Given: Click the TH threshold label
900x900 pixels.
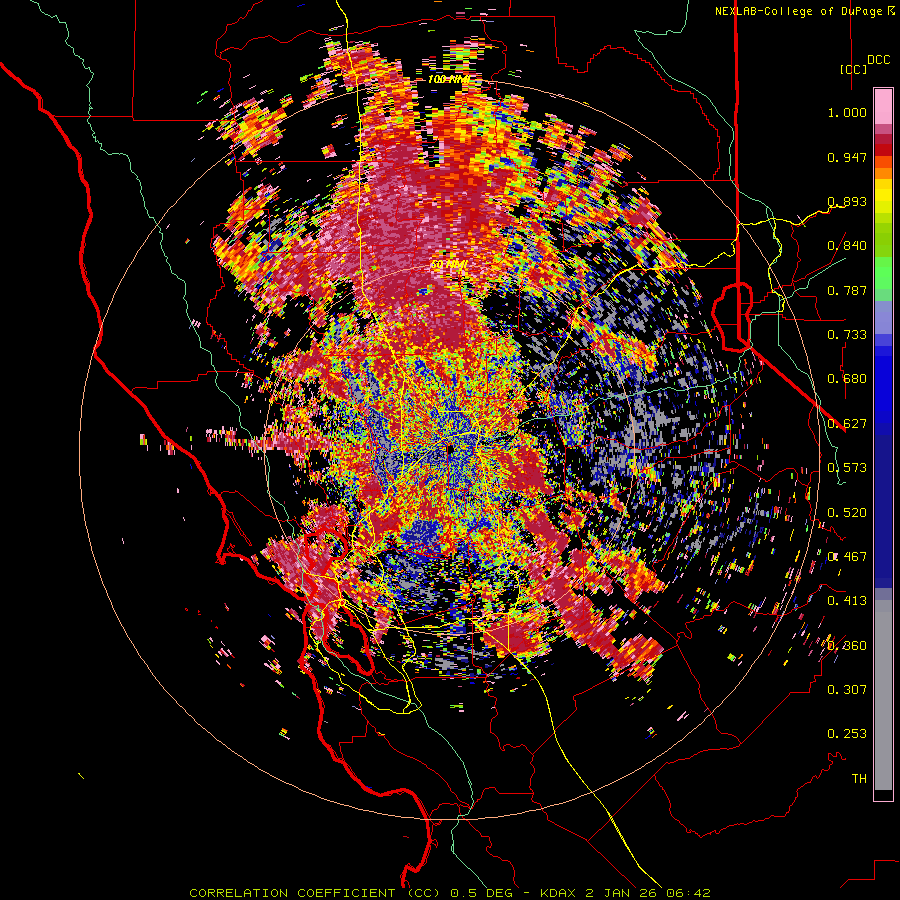Looking at the screenshot, I should tap(859, 779).
